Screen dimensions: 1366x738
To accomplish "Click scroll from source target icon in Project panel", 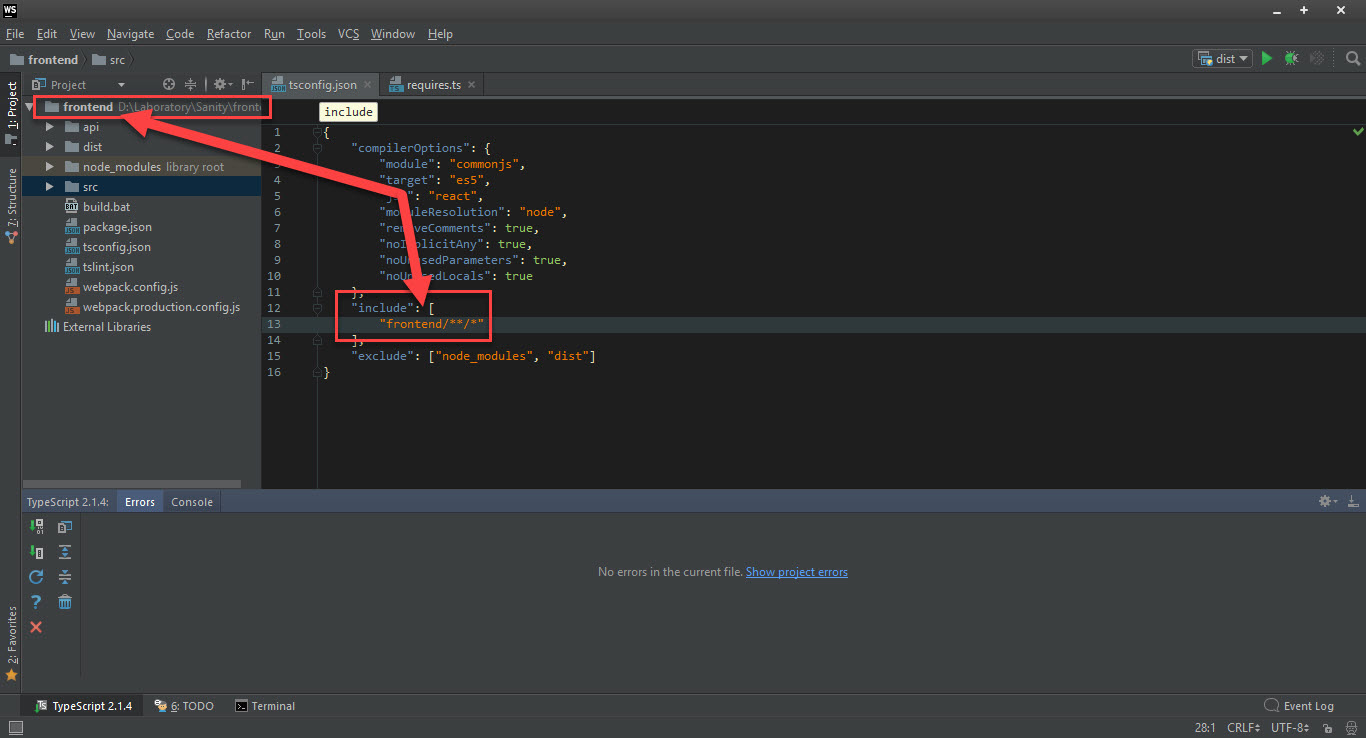I will 169,85.
